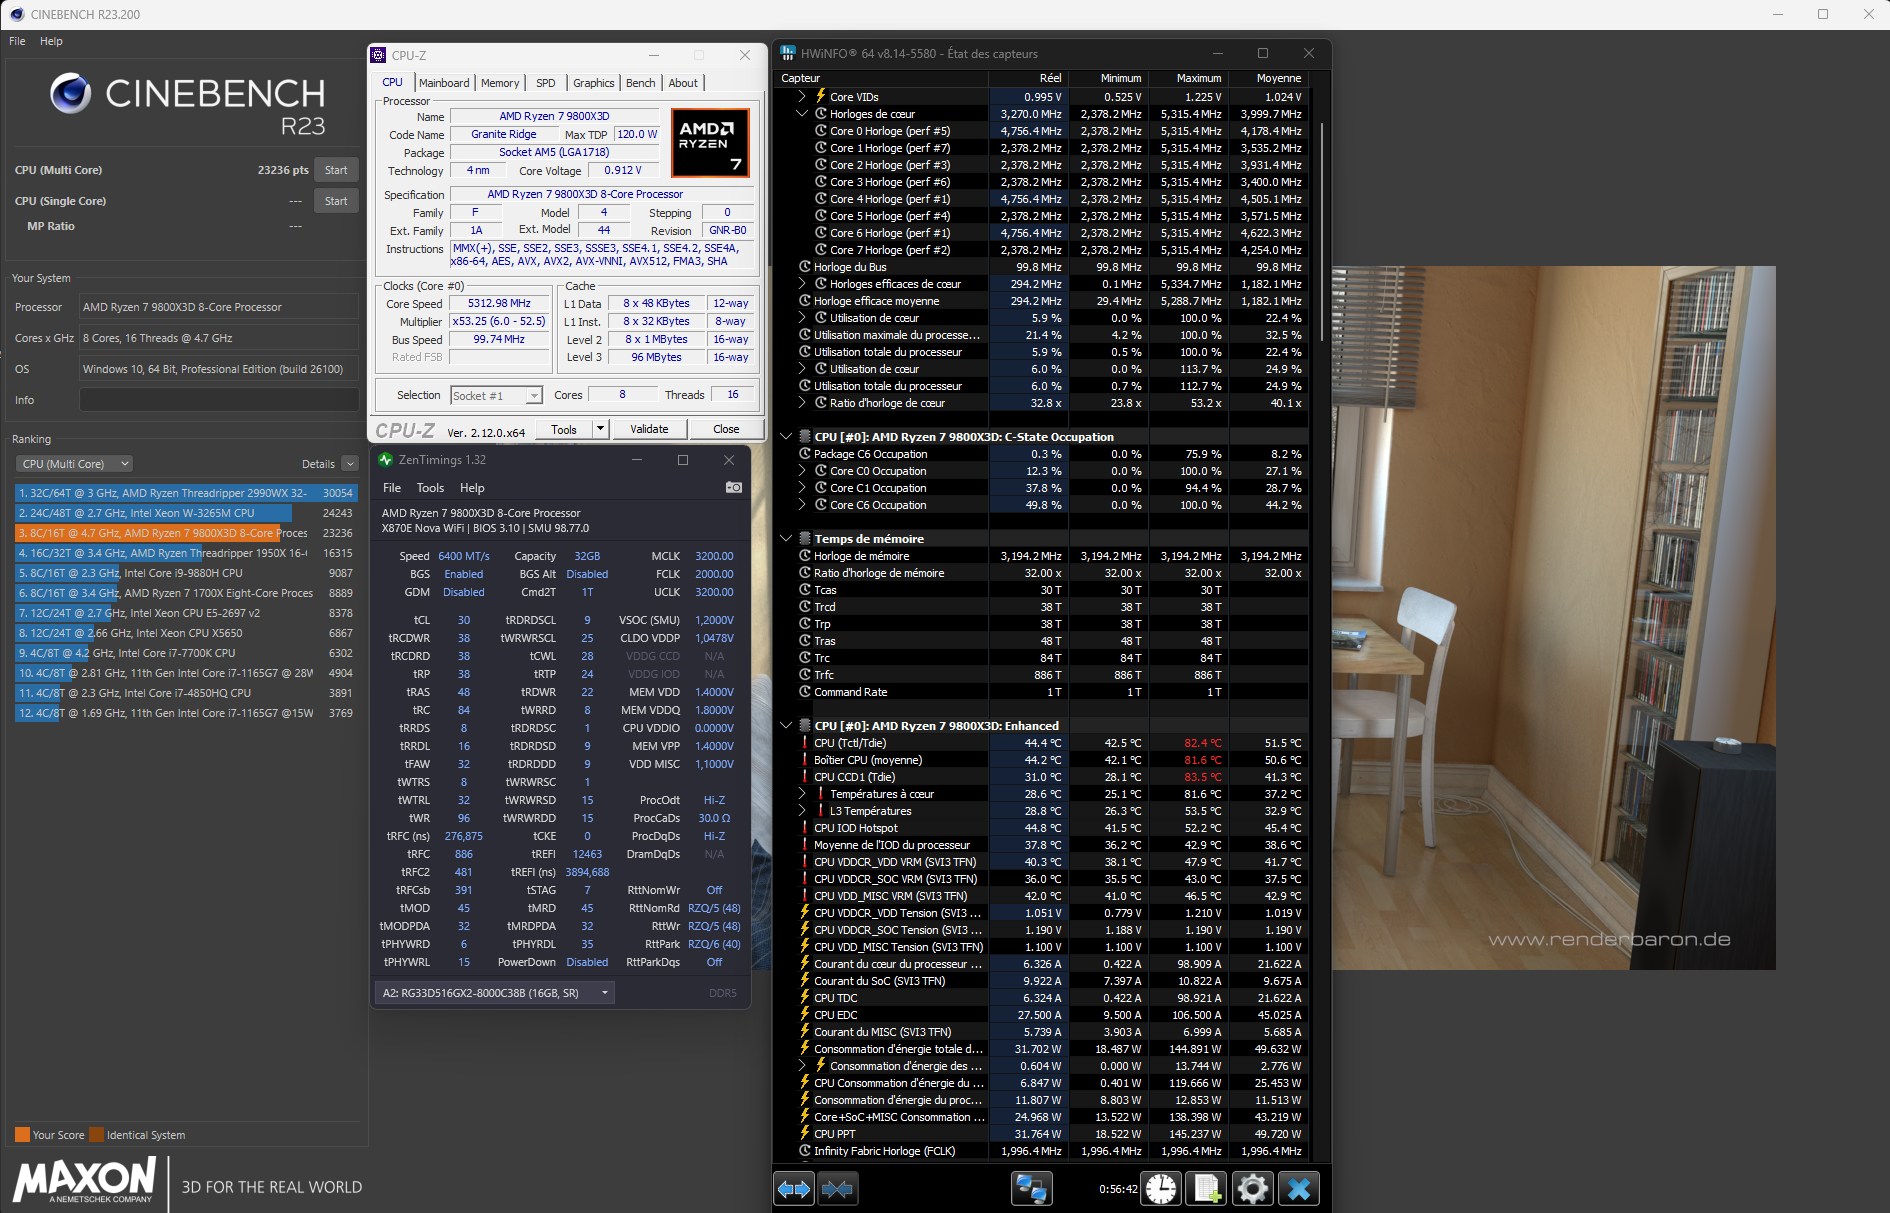Image resolution: width=1890 pixels, height=1213 pixels.
Task: Open the Bench tab in CPU-Z
Action: click(x=640, y=83)
